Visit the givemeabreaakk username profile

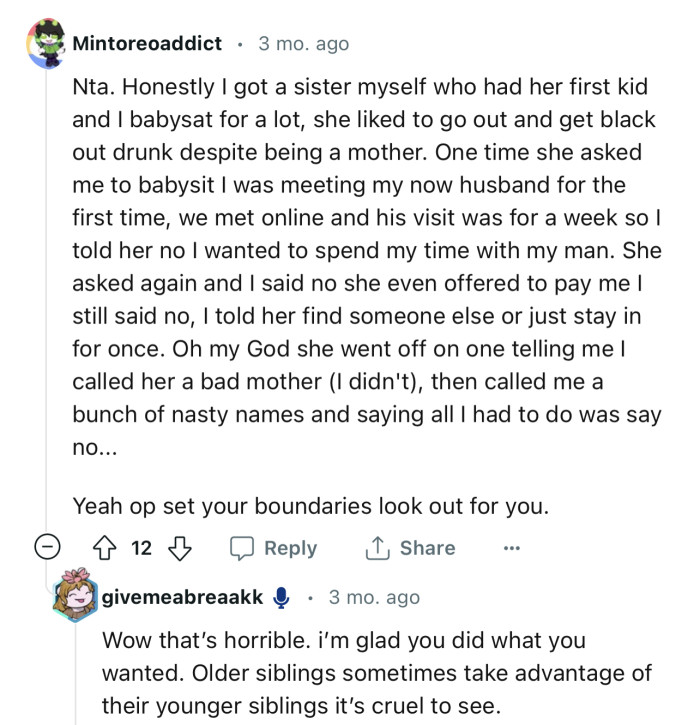tap(182, 597)
